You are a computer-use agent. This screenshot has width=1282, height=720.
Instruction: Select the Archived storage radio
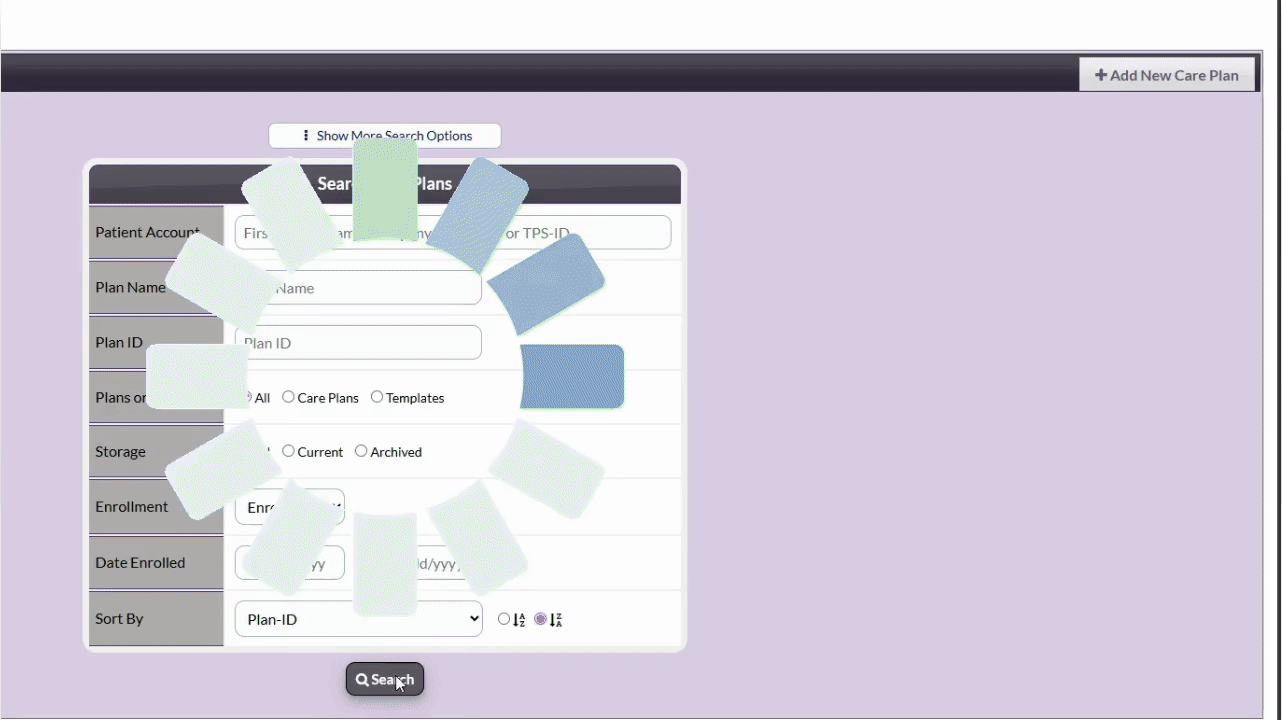(x=361, y=451)
